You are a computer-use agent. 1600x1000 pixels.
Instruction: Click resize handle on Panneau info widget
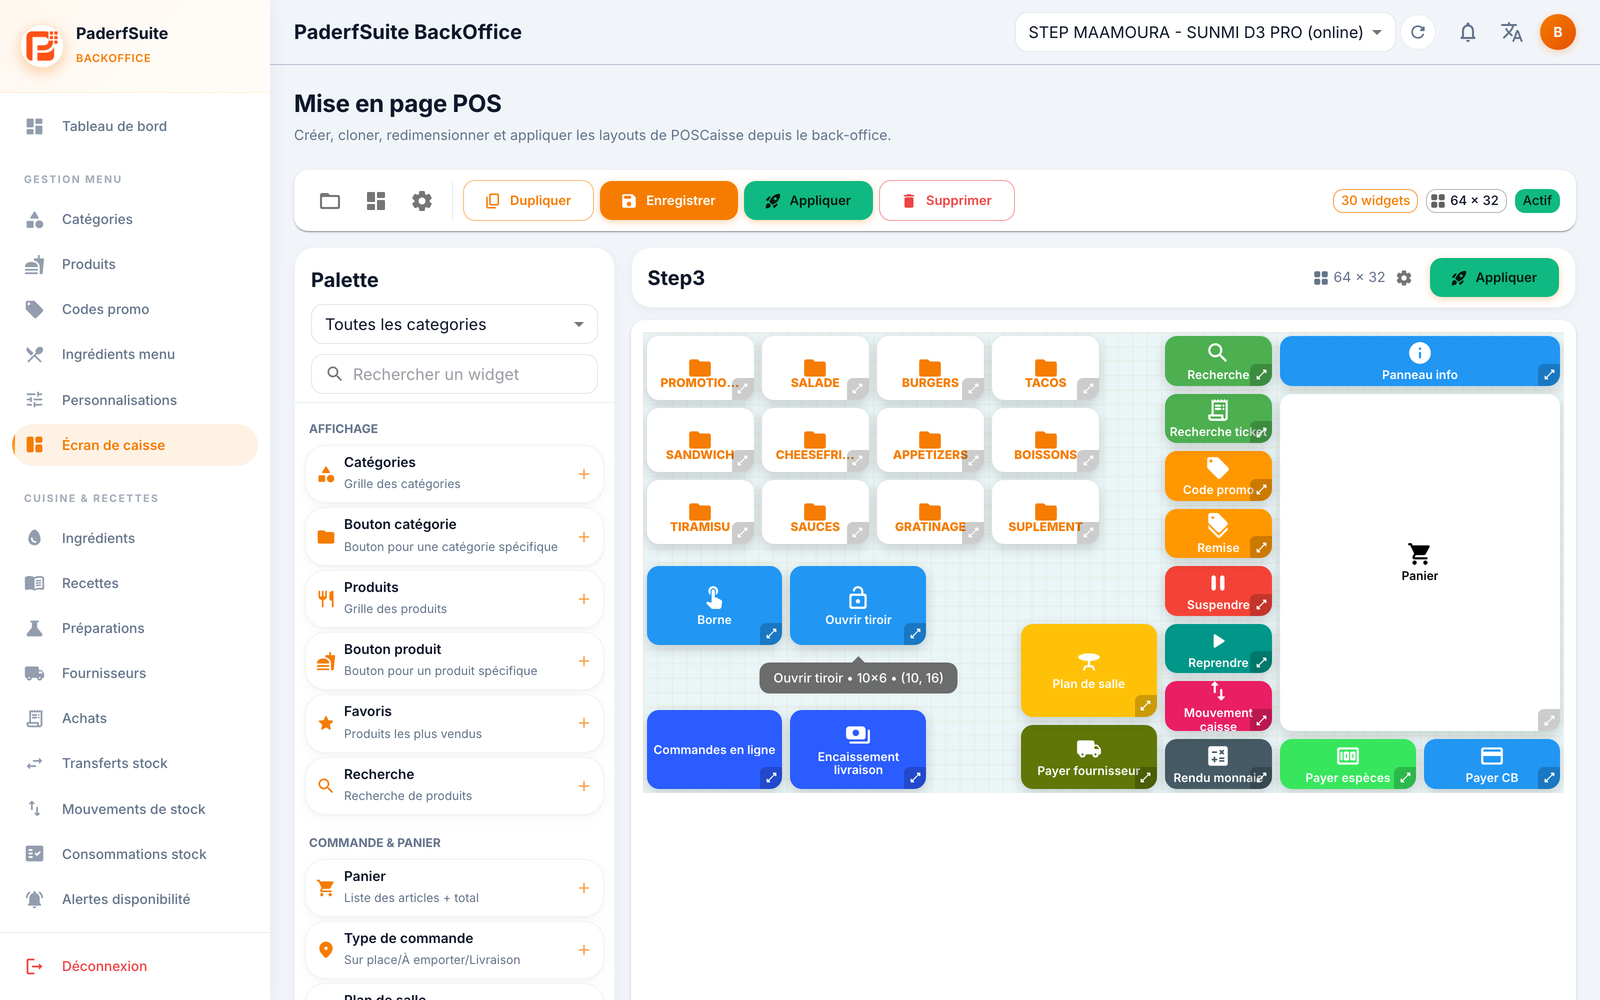[1549, 375]
